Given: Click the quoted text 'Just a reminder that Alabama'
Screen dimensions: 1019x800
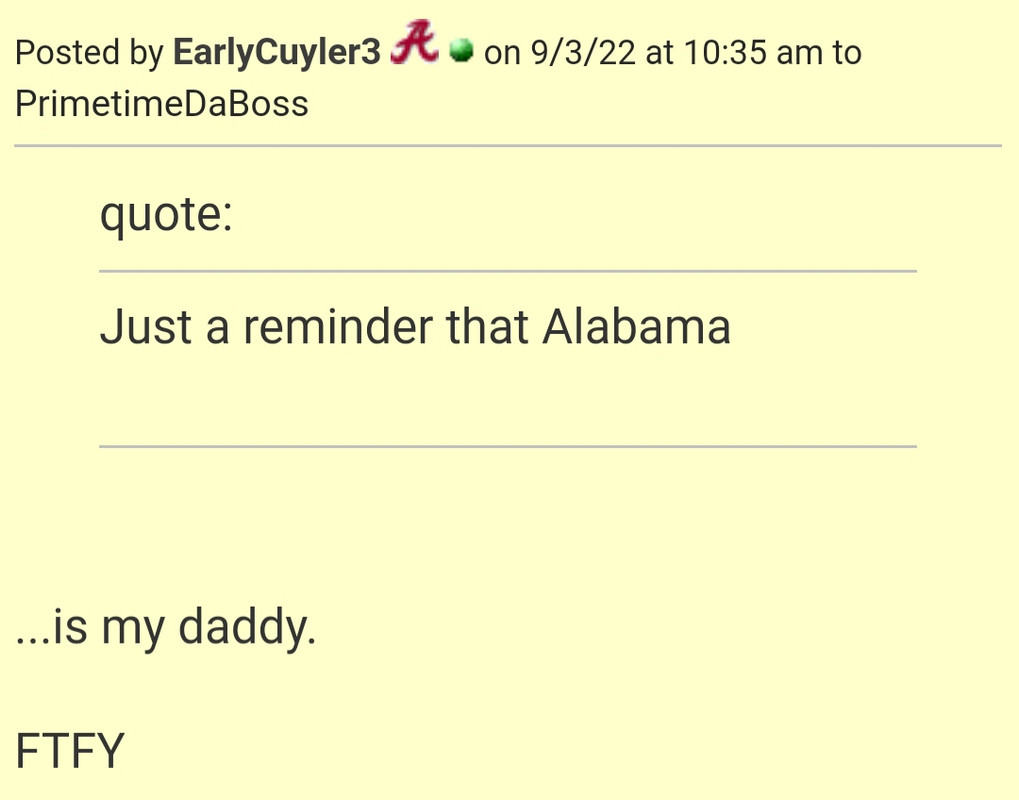Looking at the screenshot, I should pos(415,326).
